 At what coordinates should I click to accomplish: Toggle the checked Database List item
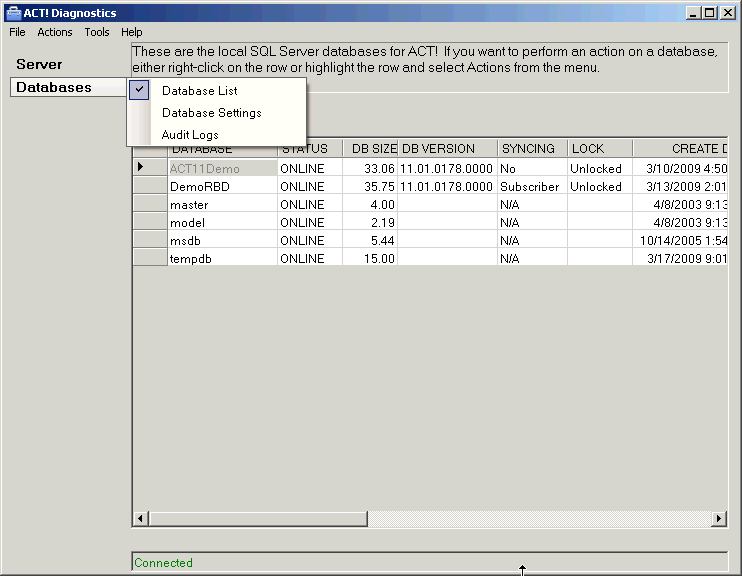pyautogui.click(x=199, y=91)
